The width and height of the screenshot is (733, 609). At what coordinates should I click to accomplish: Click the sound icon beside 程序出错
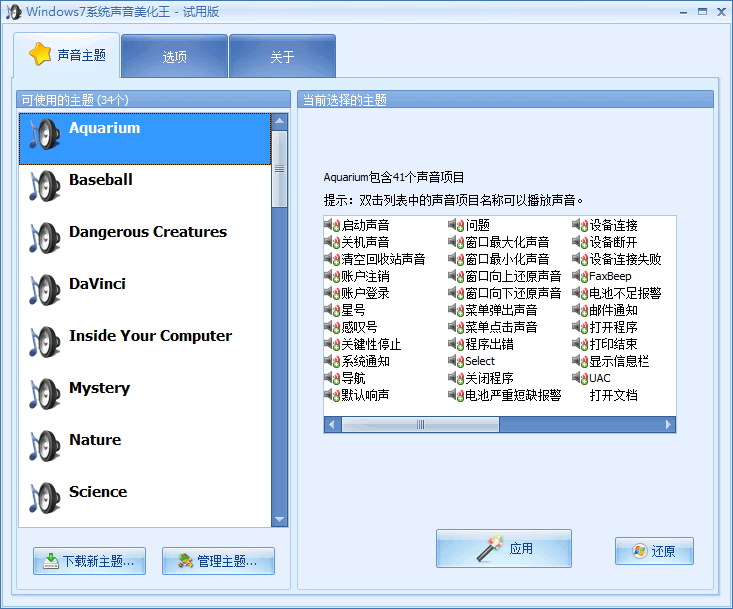[456, 344]
